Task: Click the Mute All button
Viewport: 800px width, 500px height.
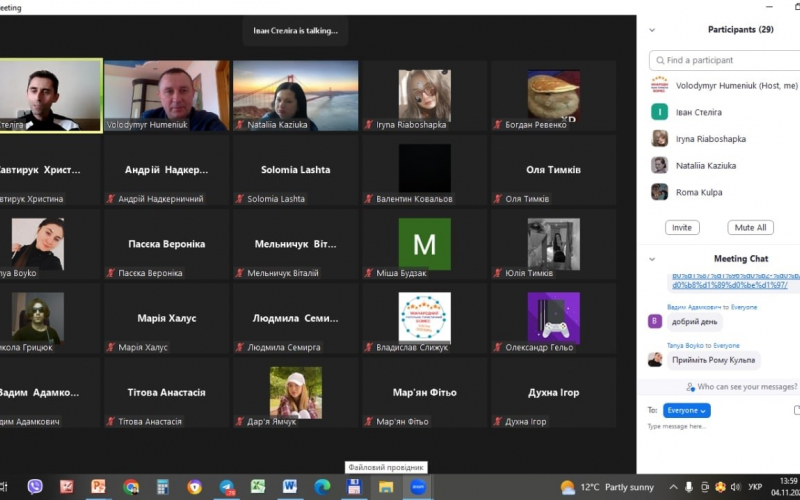Action: [x=750, y=228]
